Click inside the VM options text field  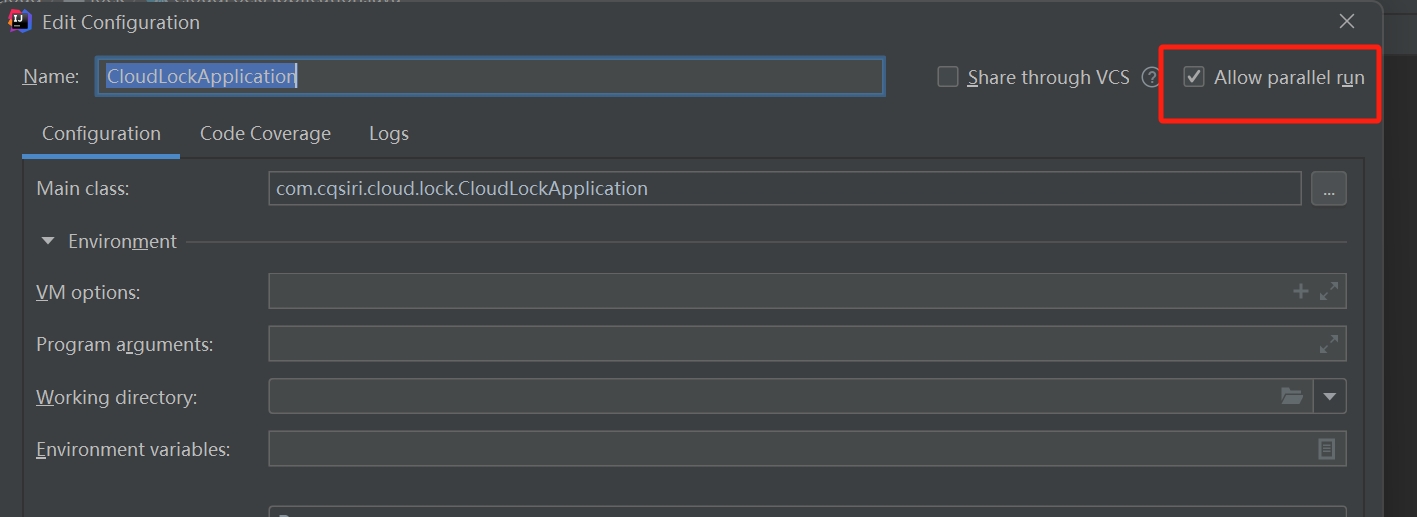(770, 291)
